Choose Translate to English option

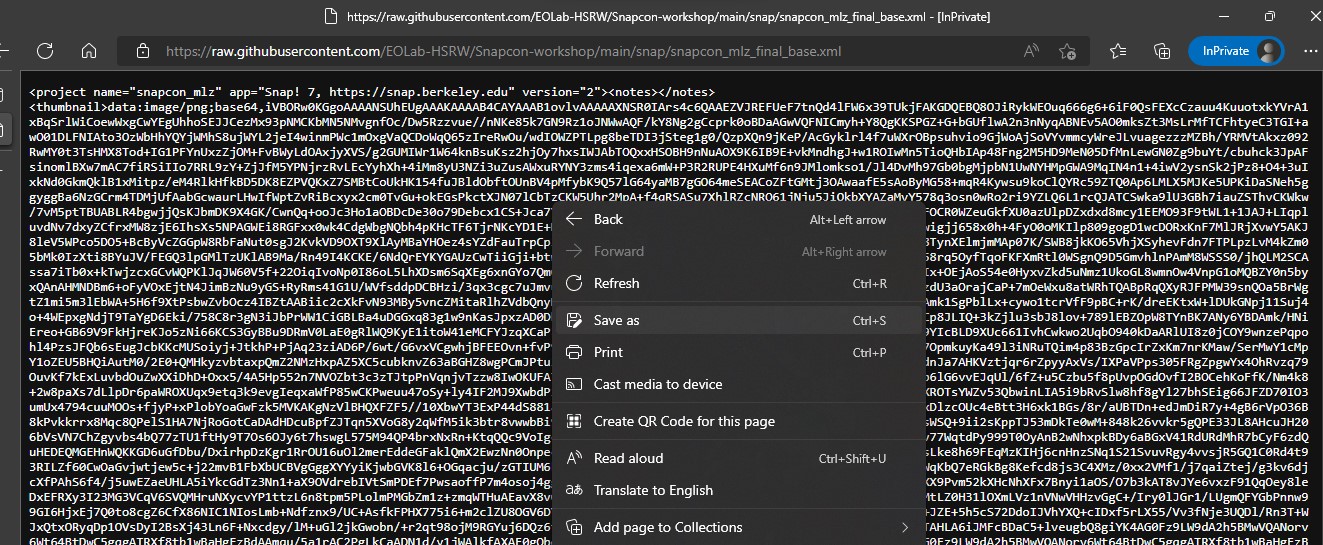653,490
